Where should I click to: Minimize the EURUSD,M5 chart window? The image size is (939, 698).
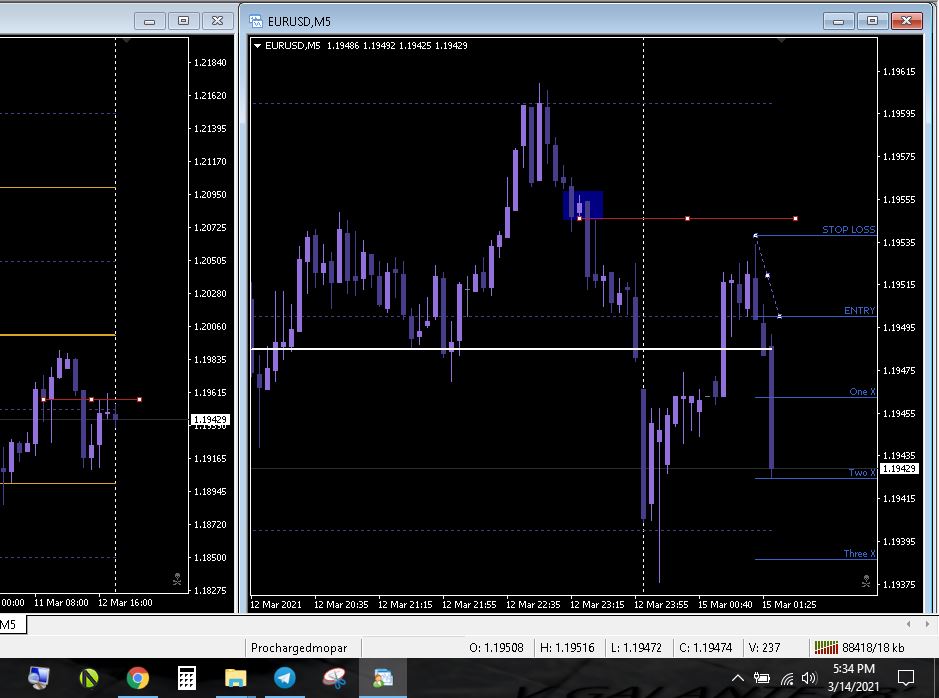pos(838,22)
